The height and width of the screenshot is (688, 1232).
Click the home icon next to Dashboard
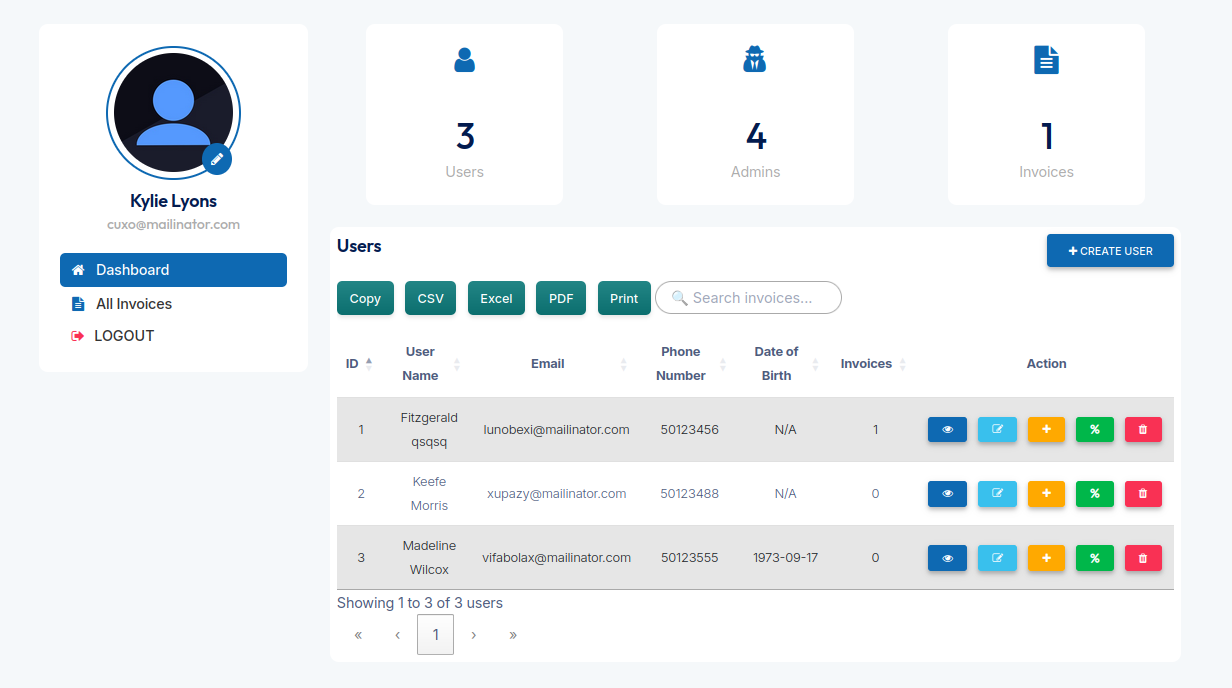pyautogui.click(x=77, y=269)
